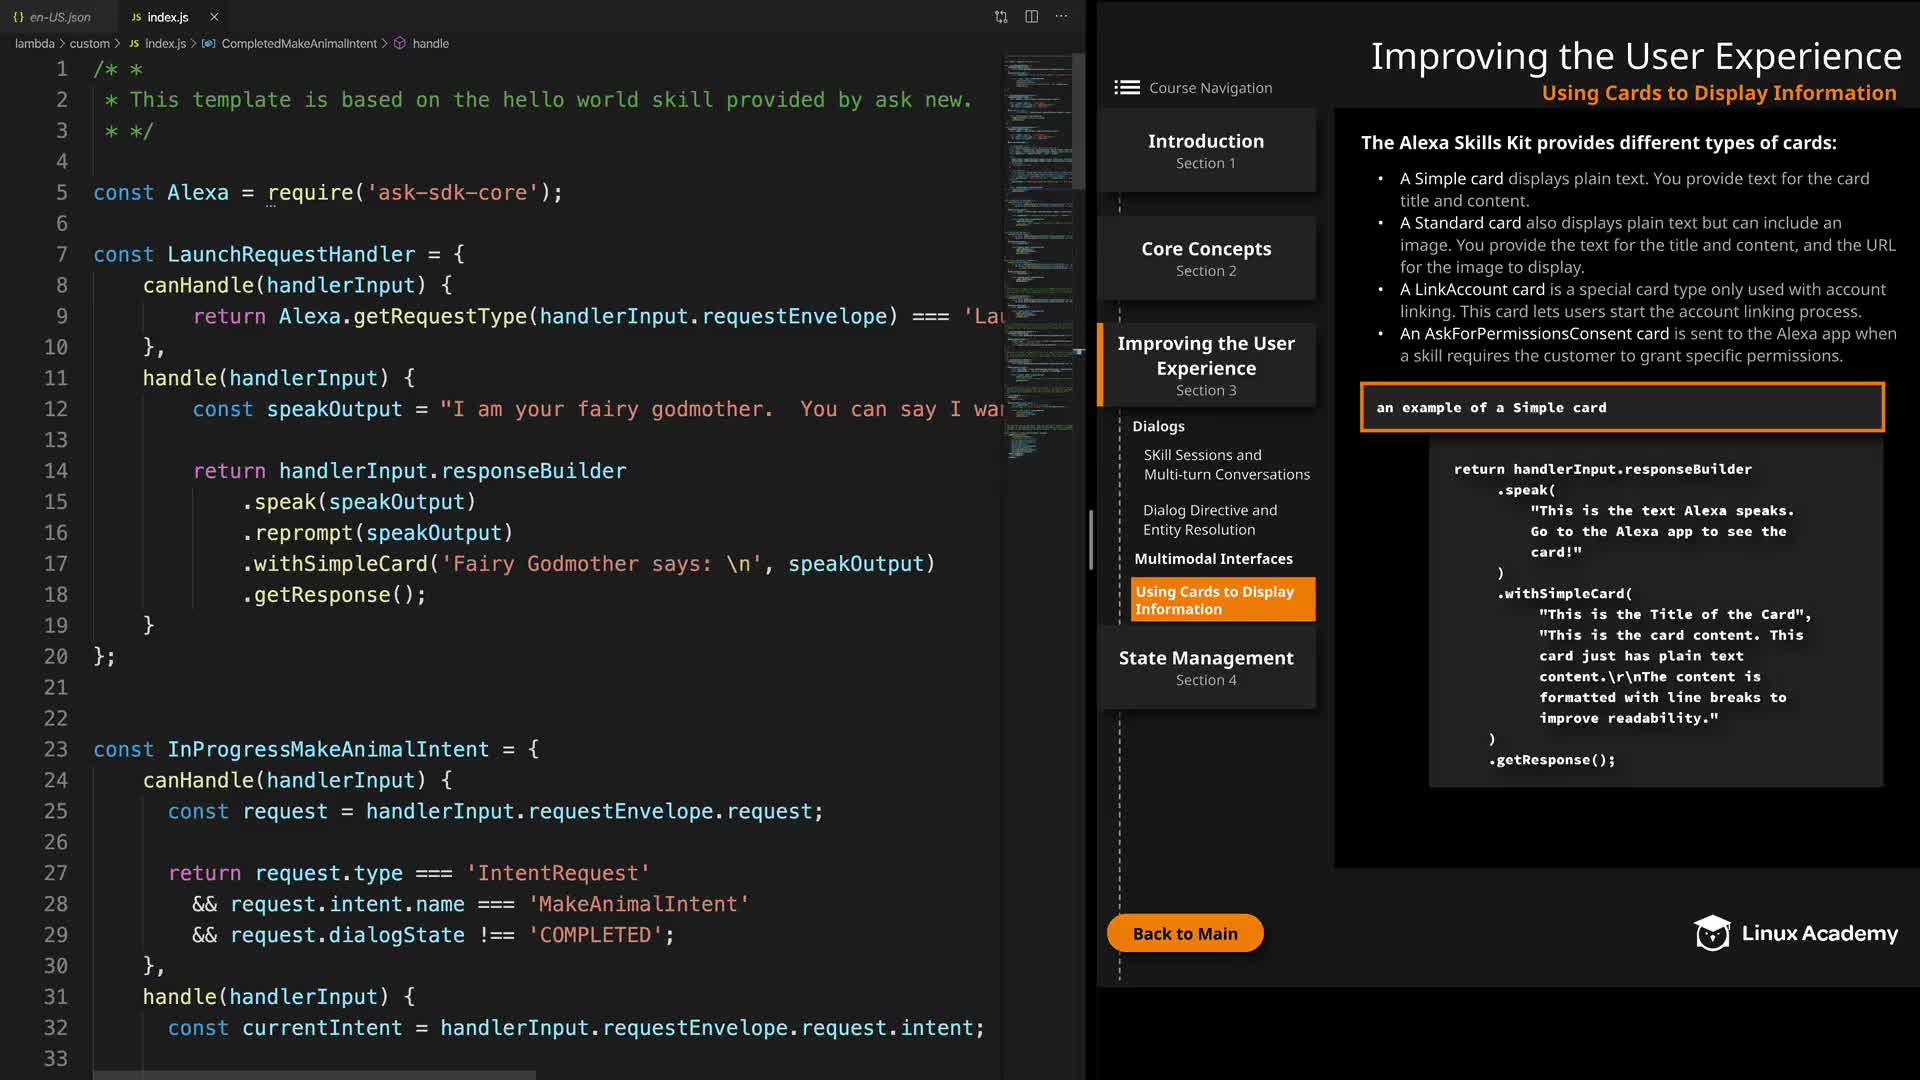The image size is (1920, 1080).
Task: Open Dialog Directive and Entity Resolution lesson
Action: click(x=1209, y=520)
